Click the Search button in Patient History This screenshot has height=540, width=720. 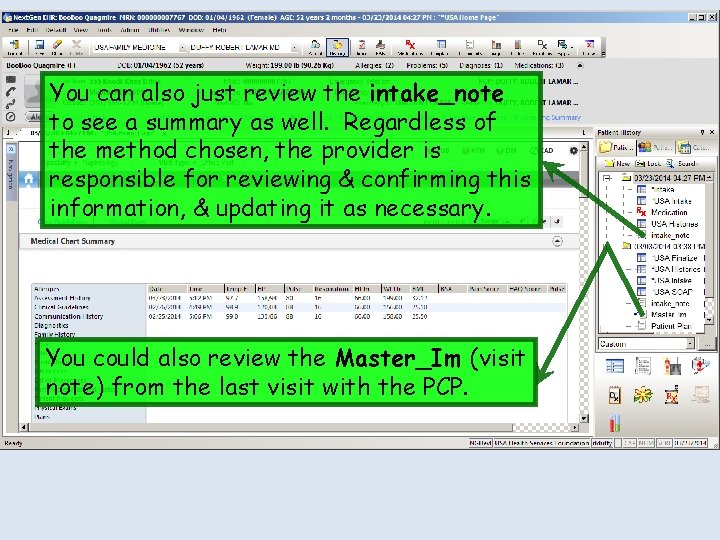click(682, 163)
